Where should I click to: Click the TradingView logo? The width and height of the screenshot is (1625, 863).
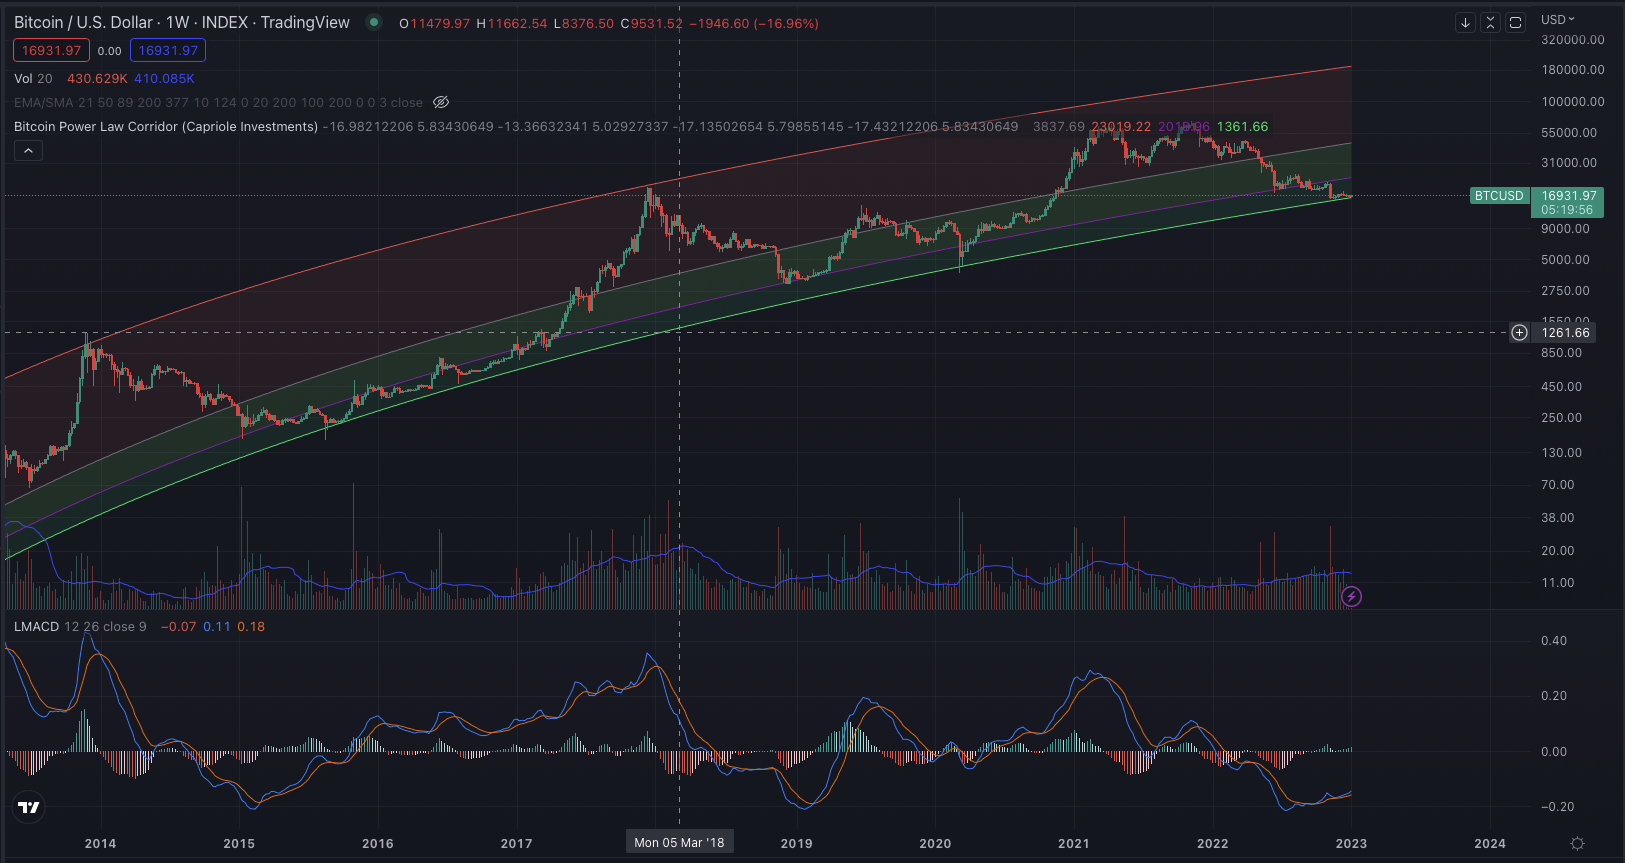click(x=29, y=807)
